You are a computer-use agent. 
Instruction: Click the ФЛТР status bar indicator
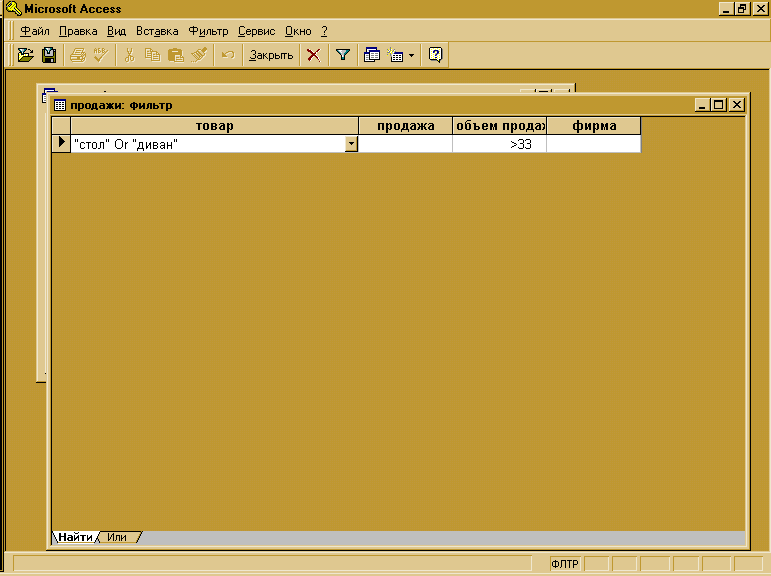click(x=564, y=564)
